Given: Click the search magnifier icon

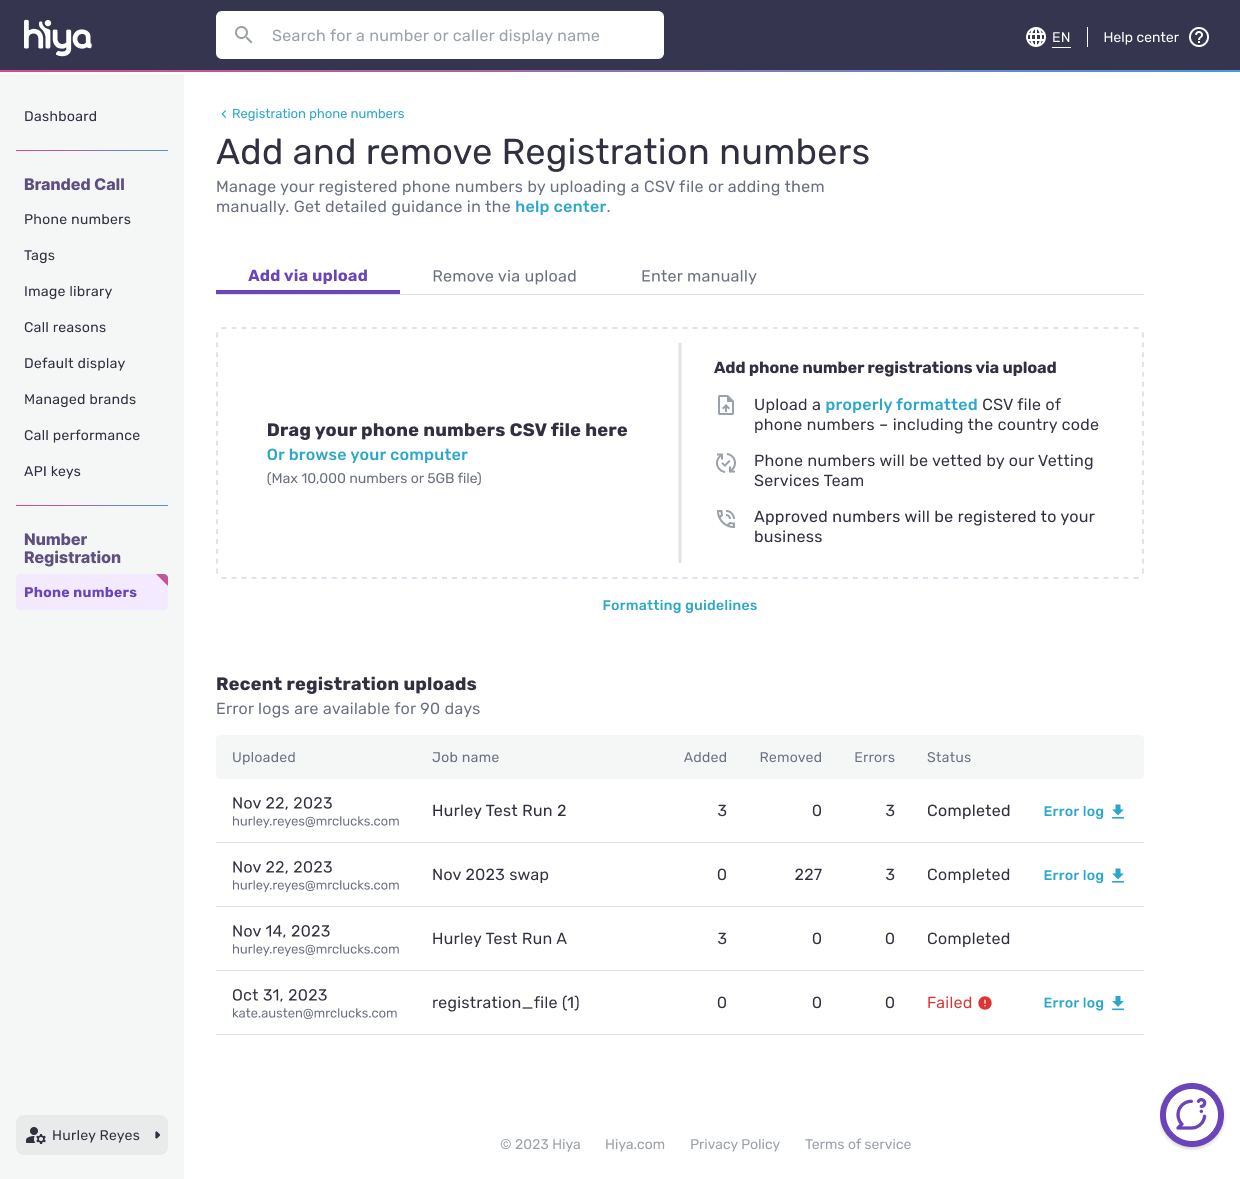Looking at the screenshot, I should [243, 35].
